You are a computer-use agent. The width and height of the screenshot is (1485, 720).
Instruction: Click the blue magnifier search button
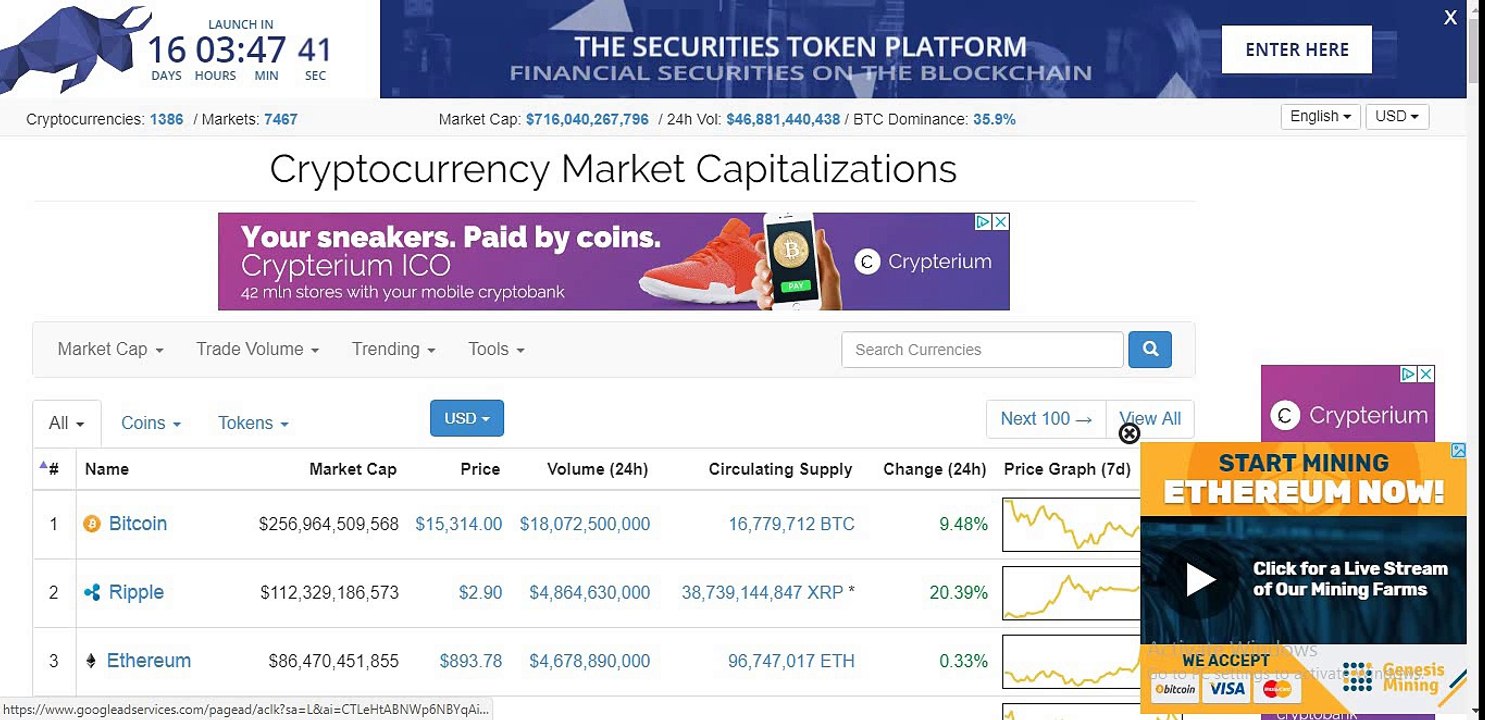pyautogui.click(x=1150, y=349)
